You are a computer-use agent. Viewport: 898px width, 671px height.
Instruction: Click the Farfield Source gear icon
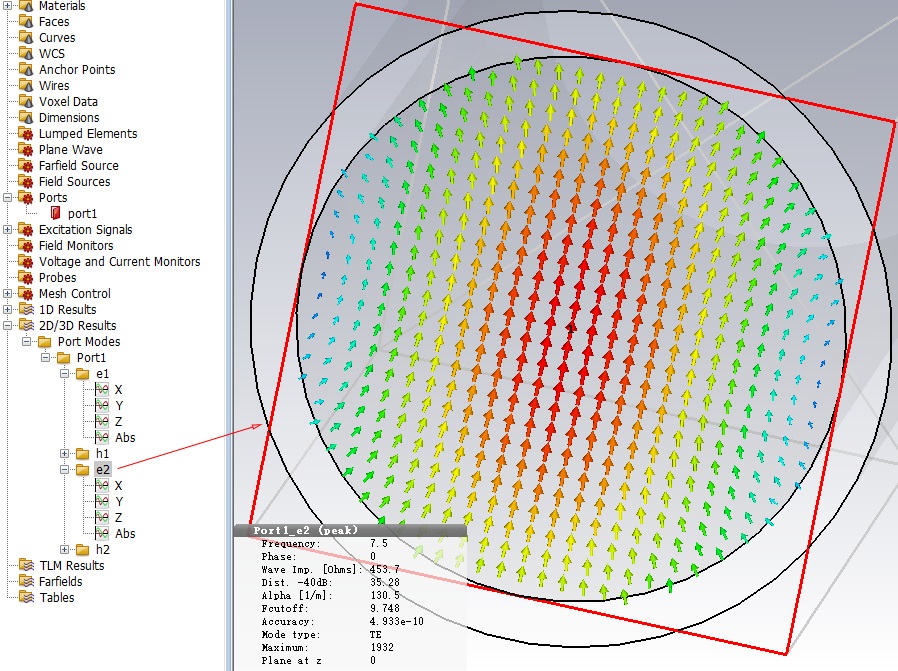[26, 166]
